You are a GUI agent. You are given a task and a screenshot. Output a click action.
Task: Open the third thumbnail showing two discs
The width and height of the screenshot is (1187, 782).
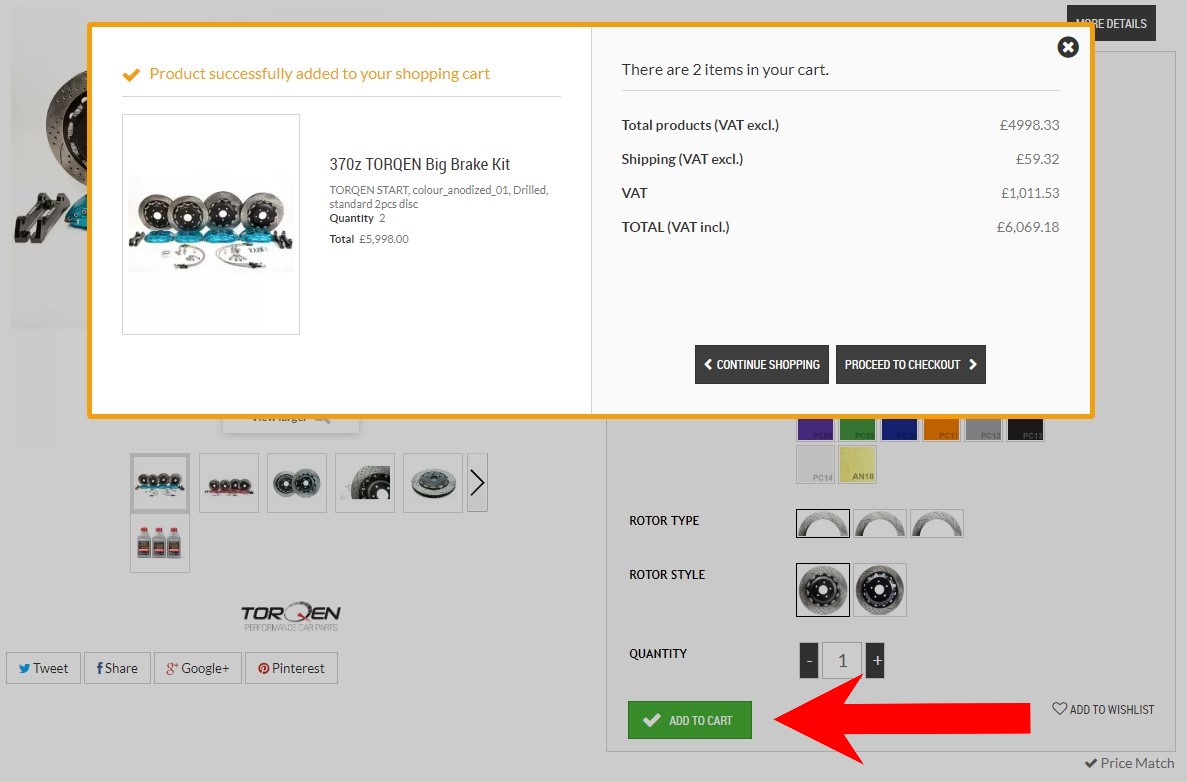[x=297, y=483]
